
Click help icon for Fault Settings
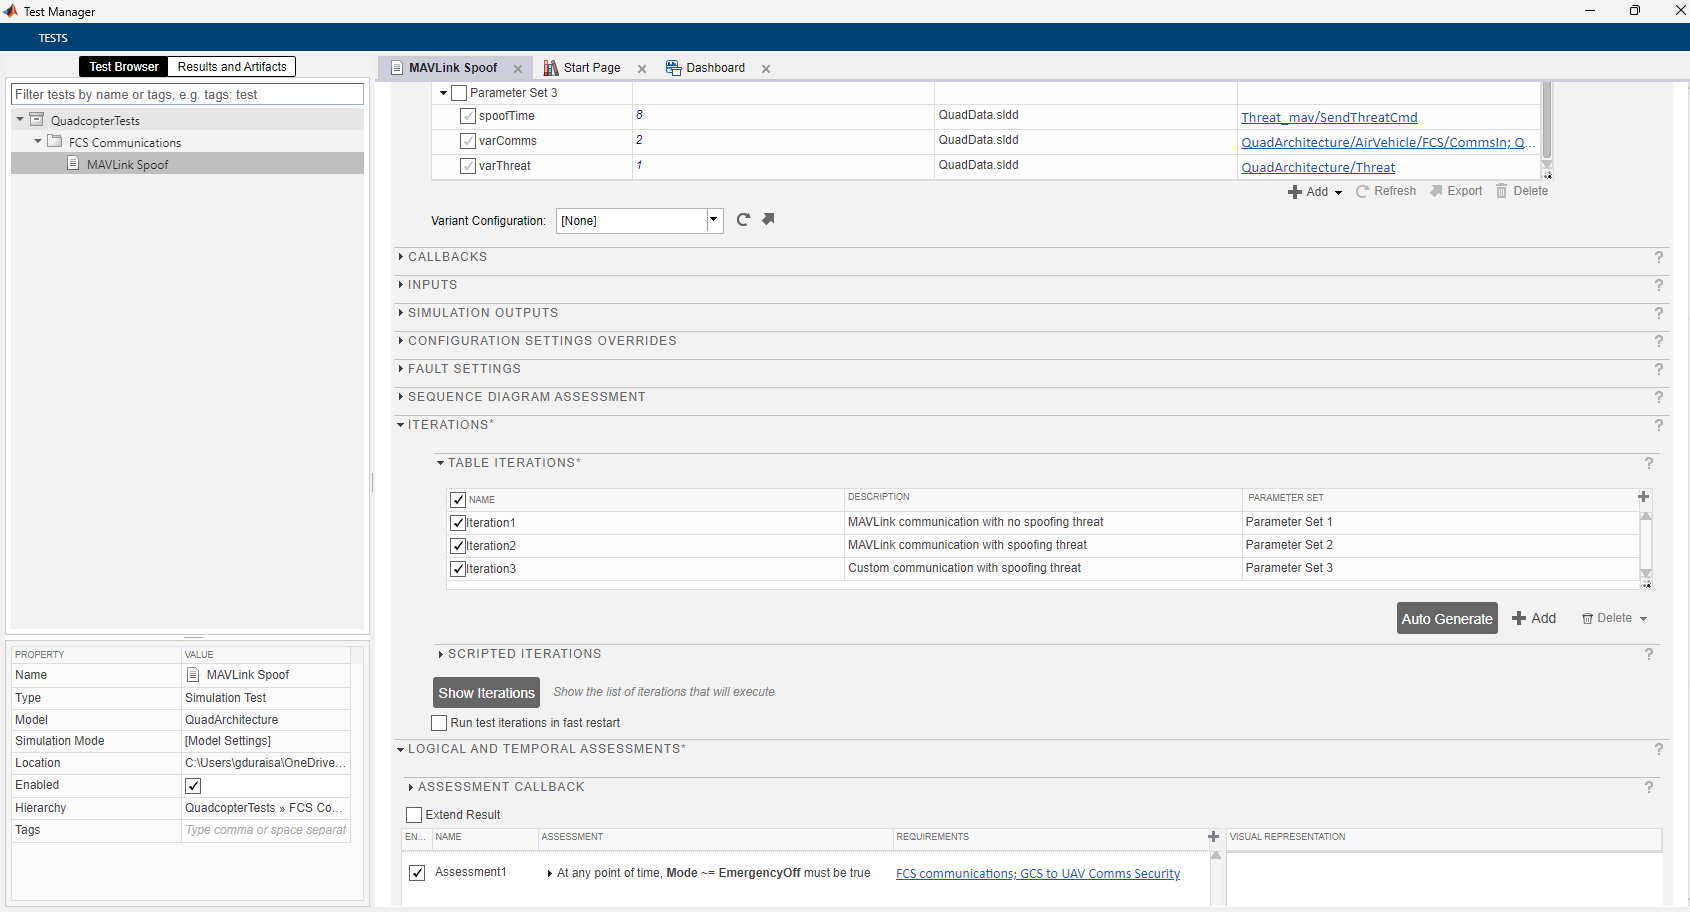(x=1658, y=369)
